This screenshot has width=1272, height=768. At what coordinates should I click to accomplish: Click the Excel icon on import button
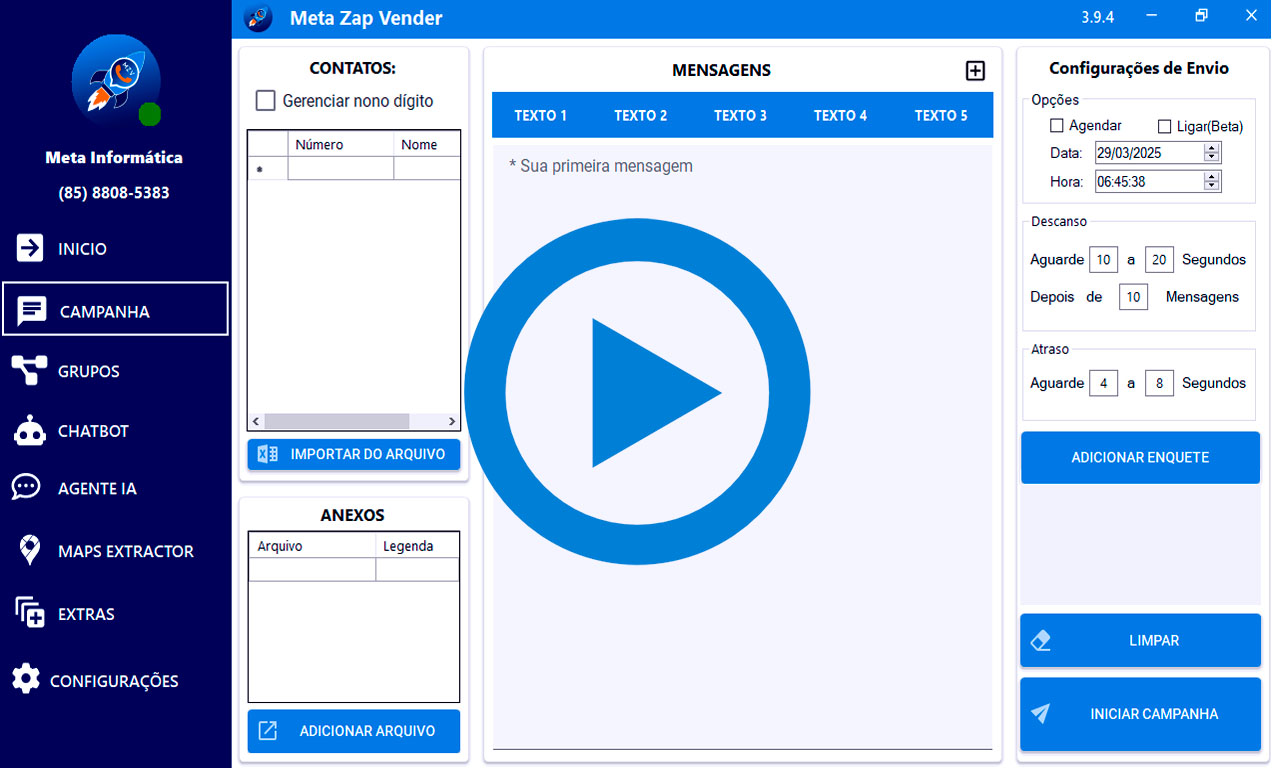pyautogui.click(x=268, y=454)
